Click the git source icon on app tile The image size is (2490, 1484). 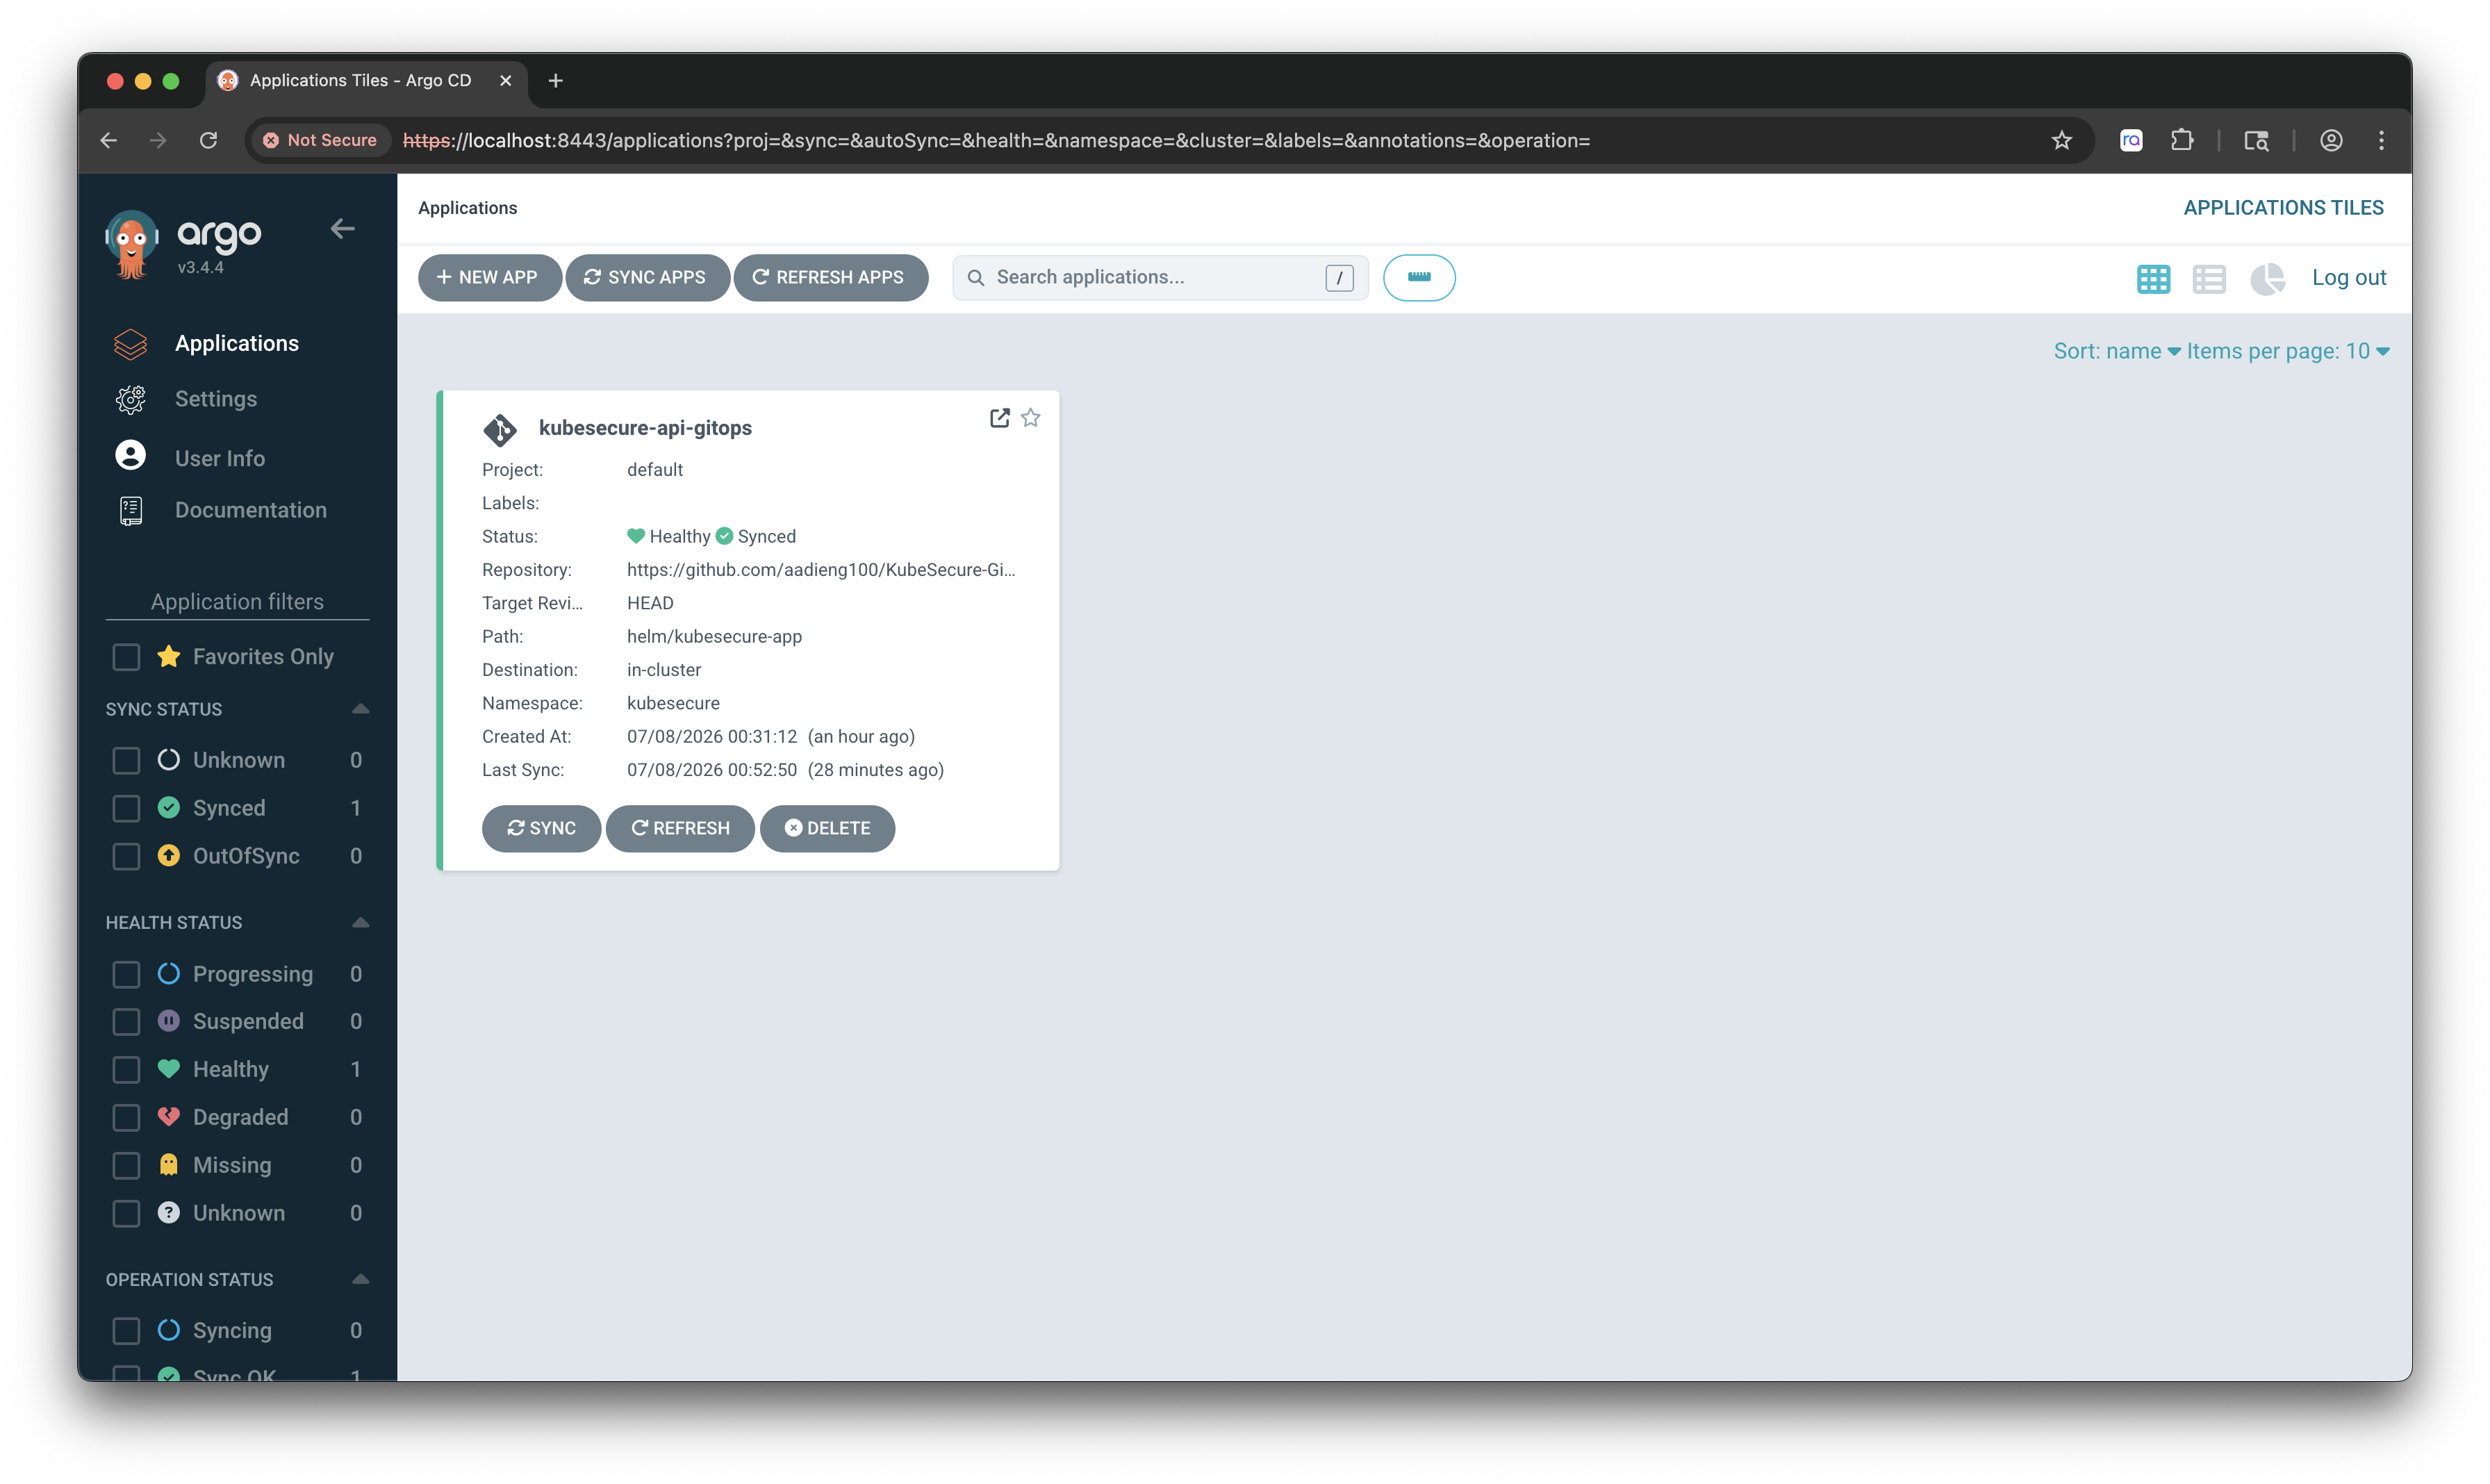coord(500,430)
